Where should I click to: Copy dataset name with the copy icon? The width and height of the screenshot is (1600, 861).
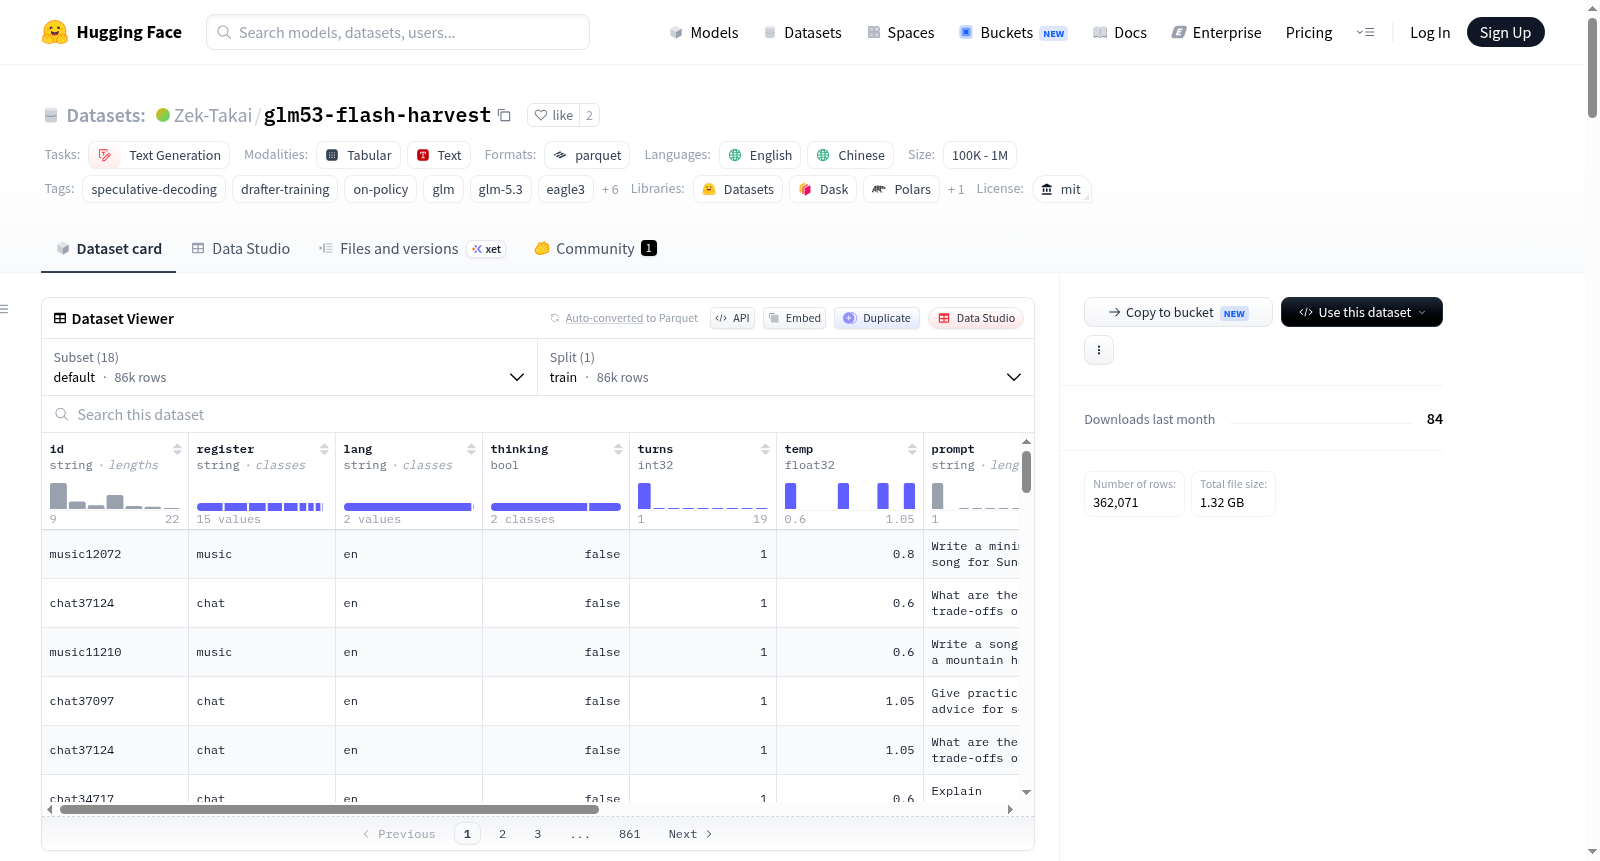point(505,115)
